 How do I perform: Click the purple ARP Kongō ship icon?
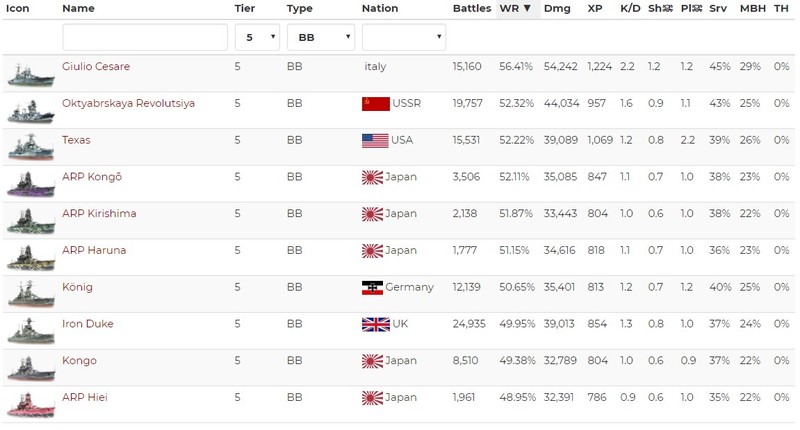tap(30, 185)
